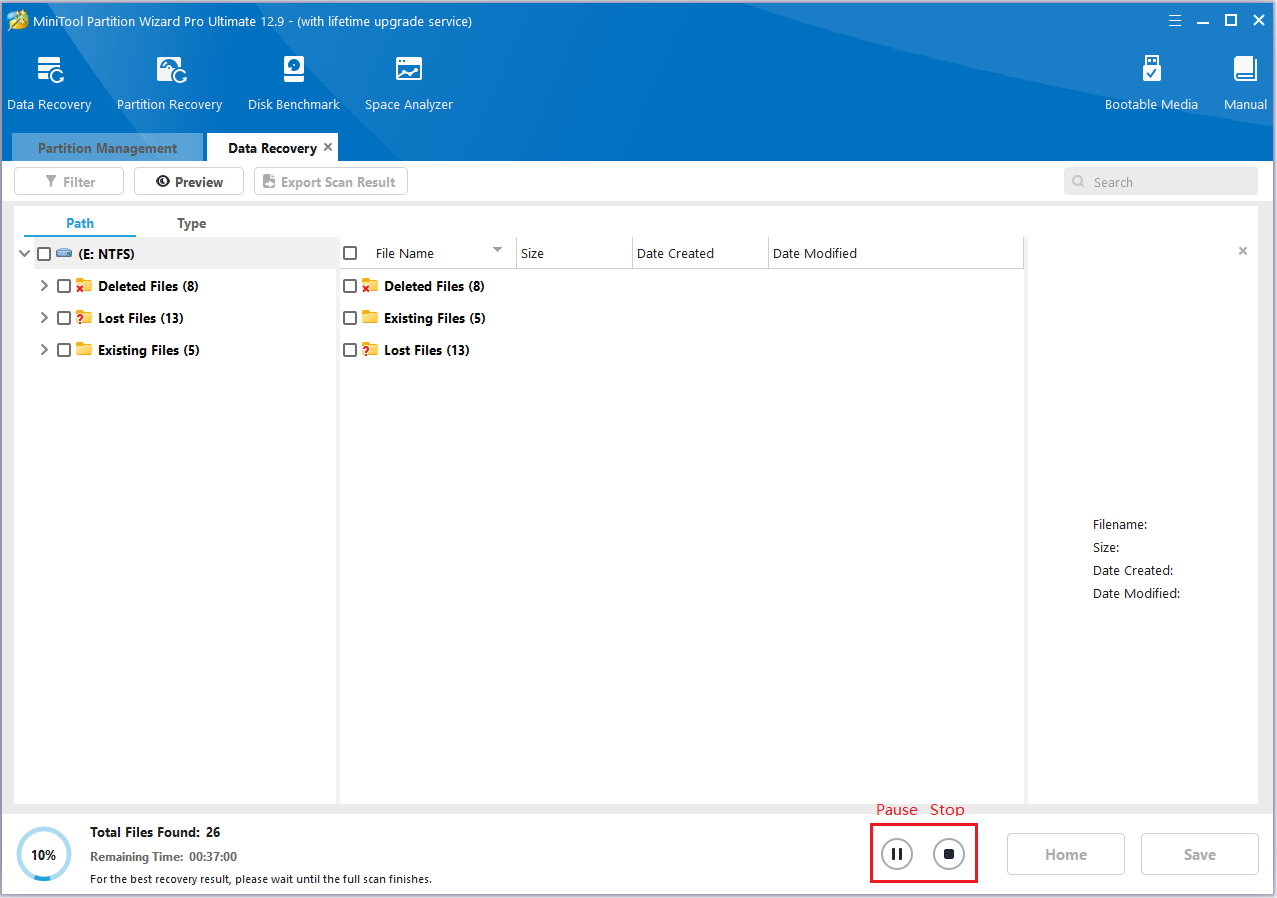Viewport: 1277px width, 898px height.
Task: Expand the Lost Files tree node
Action: 44,318
